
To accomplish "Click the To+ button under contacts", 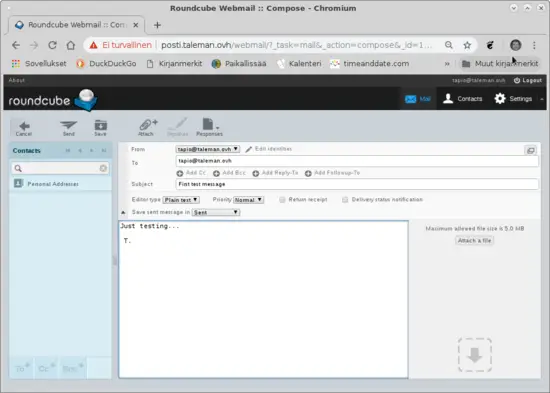I will tap(22, 368).
